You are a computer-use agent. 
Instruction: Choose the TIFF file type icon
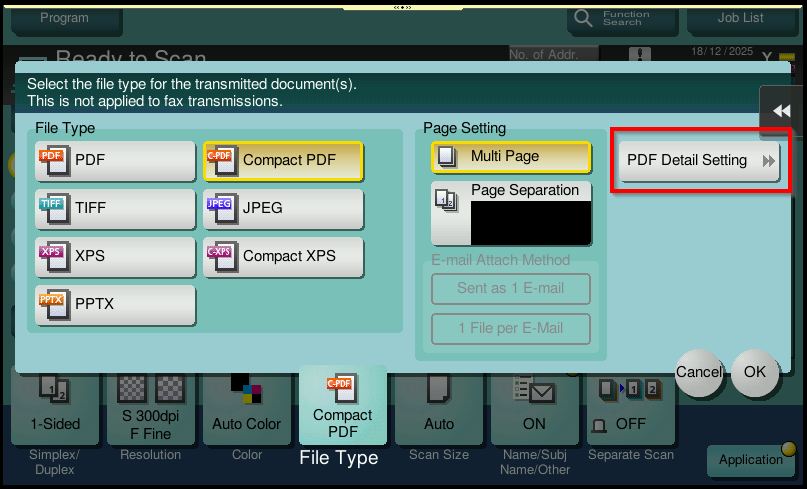click(x=54, y=208)
